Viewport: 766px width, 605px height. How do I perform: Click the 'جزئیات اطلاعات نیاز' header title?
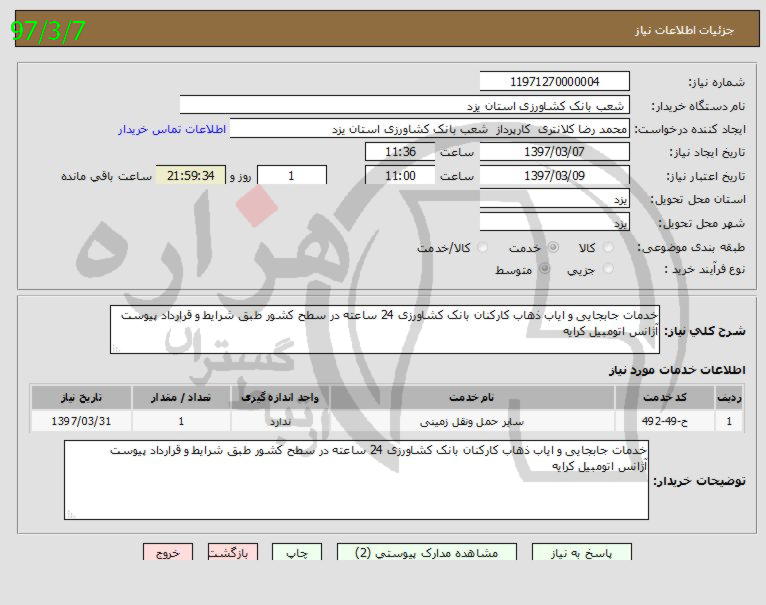click(684, 30)
